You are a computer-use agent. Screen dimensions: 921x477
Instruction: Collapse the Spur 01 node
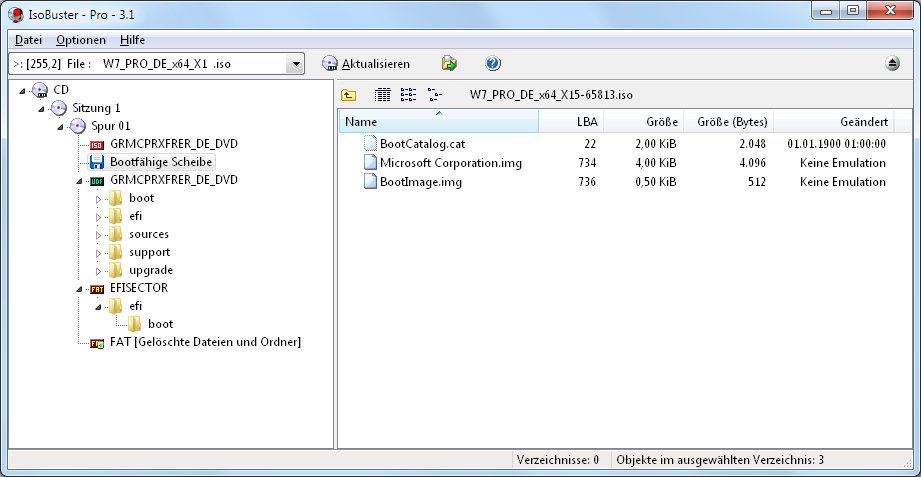[60, 127]
